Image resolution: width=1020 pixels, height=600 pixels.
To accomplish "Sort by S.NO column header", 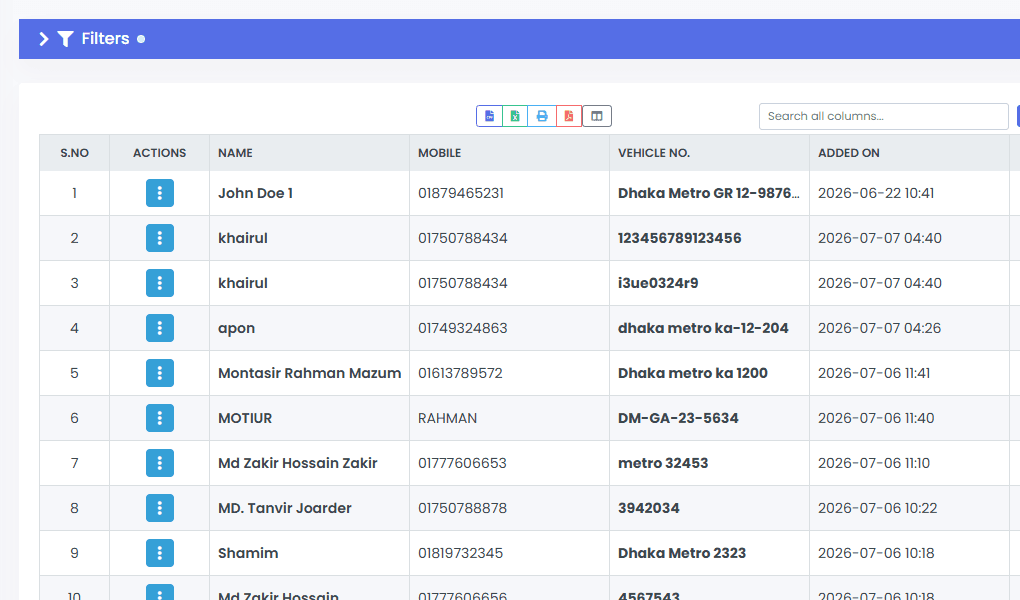I will click(74, 153).
